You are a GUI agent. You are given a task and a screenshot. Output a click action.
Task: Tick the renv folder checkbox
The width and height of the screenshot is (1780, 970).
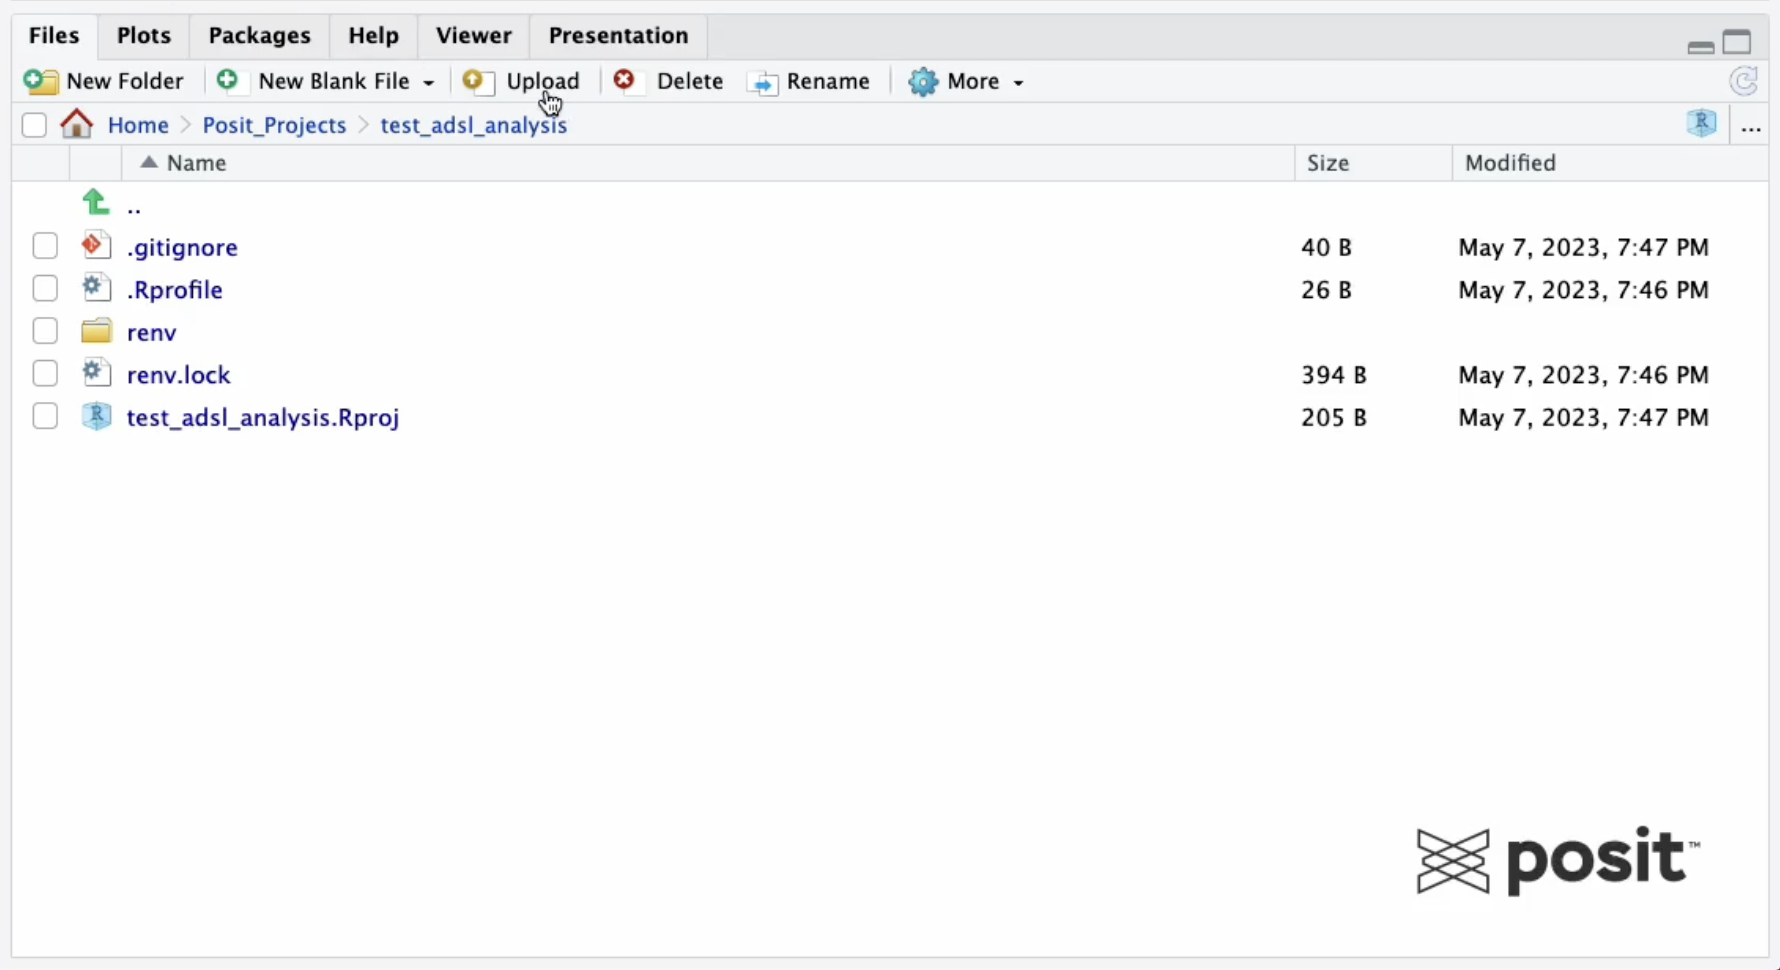point(45,332)
